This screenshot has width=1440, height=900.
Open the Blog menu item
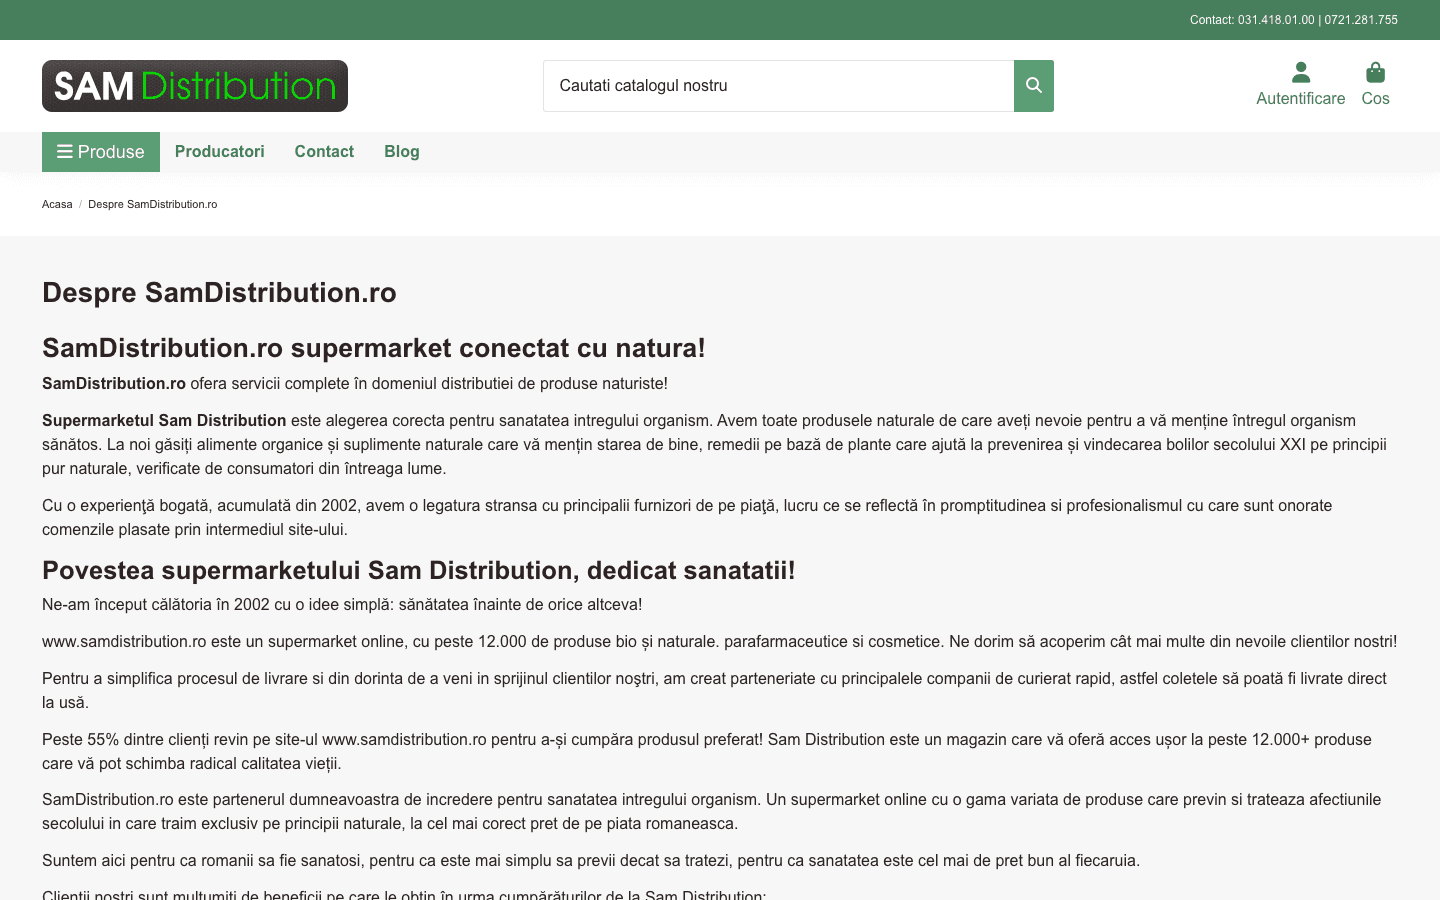(x=402, y=152)
